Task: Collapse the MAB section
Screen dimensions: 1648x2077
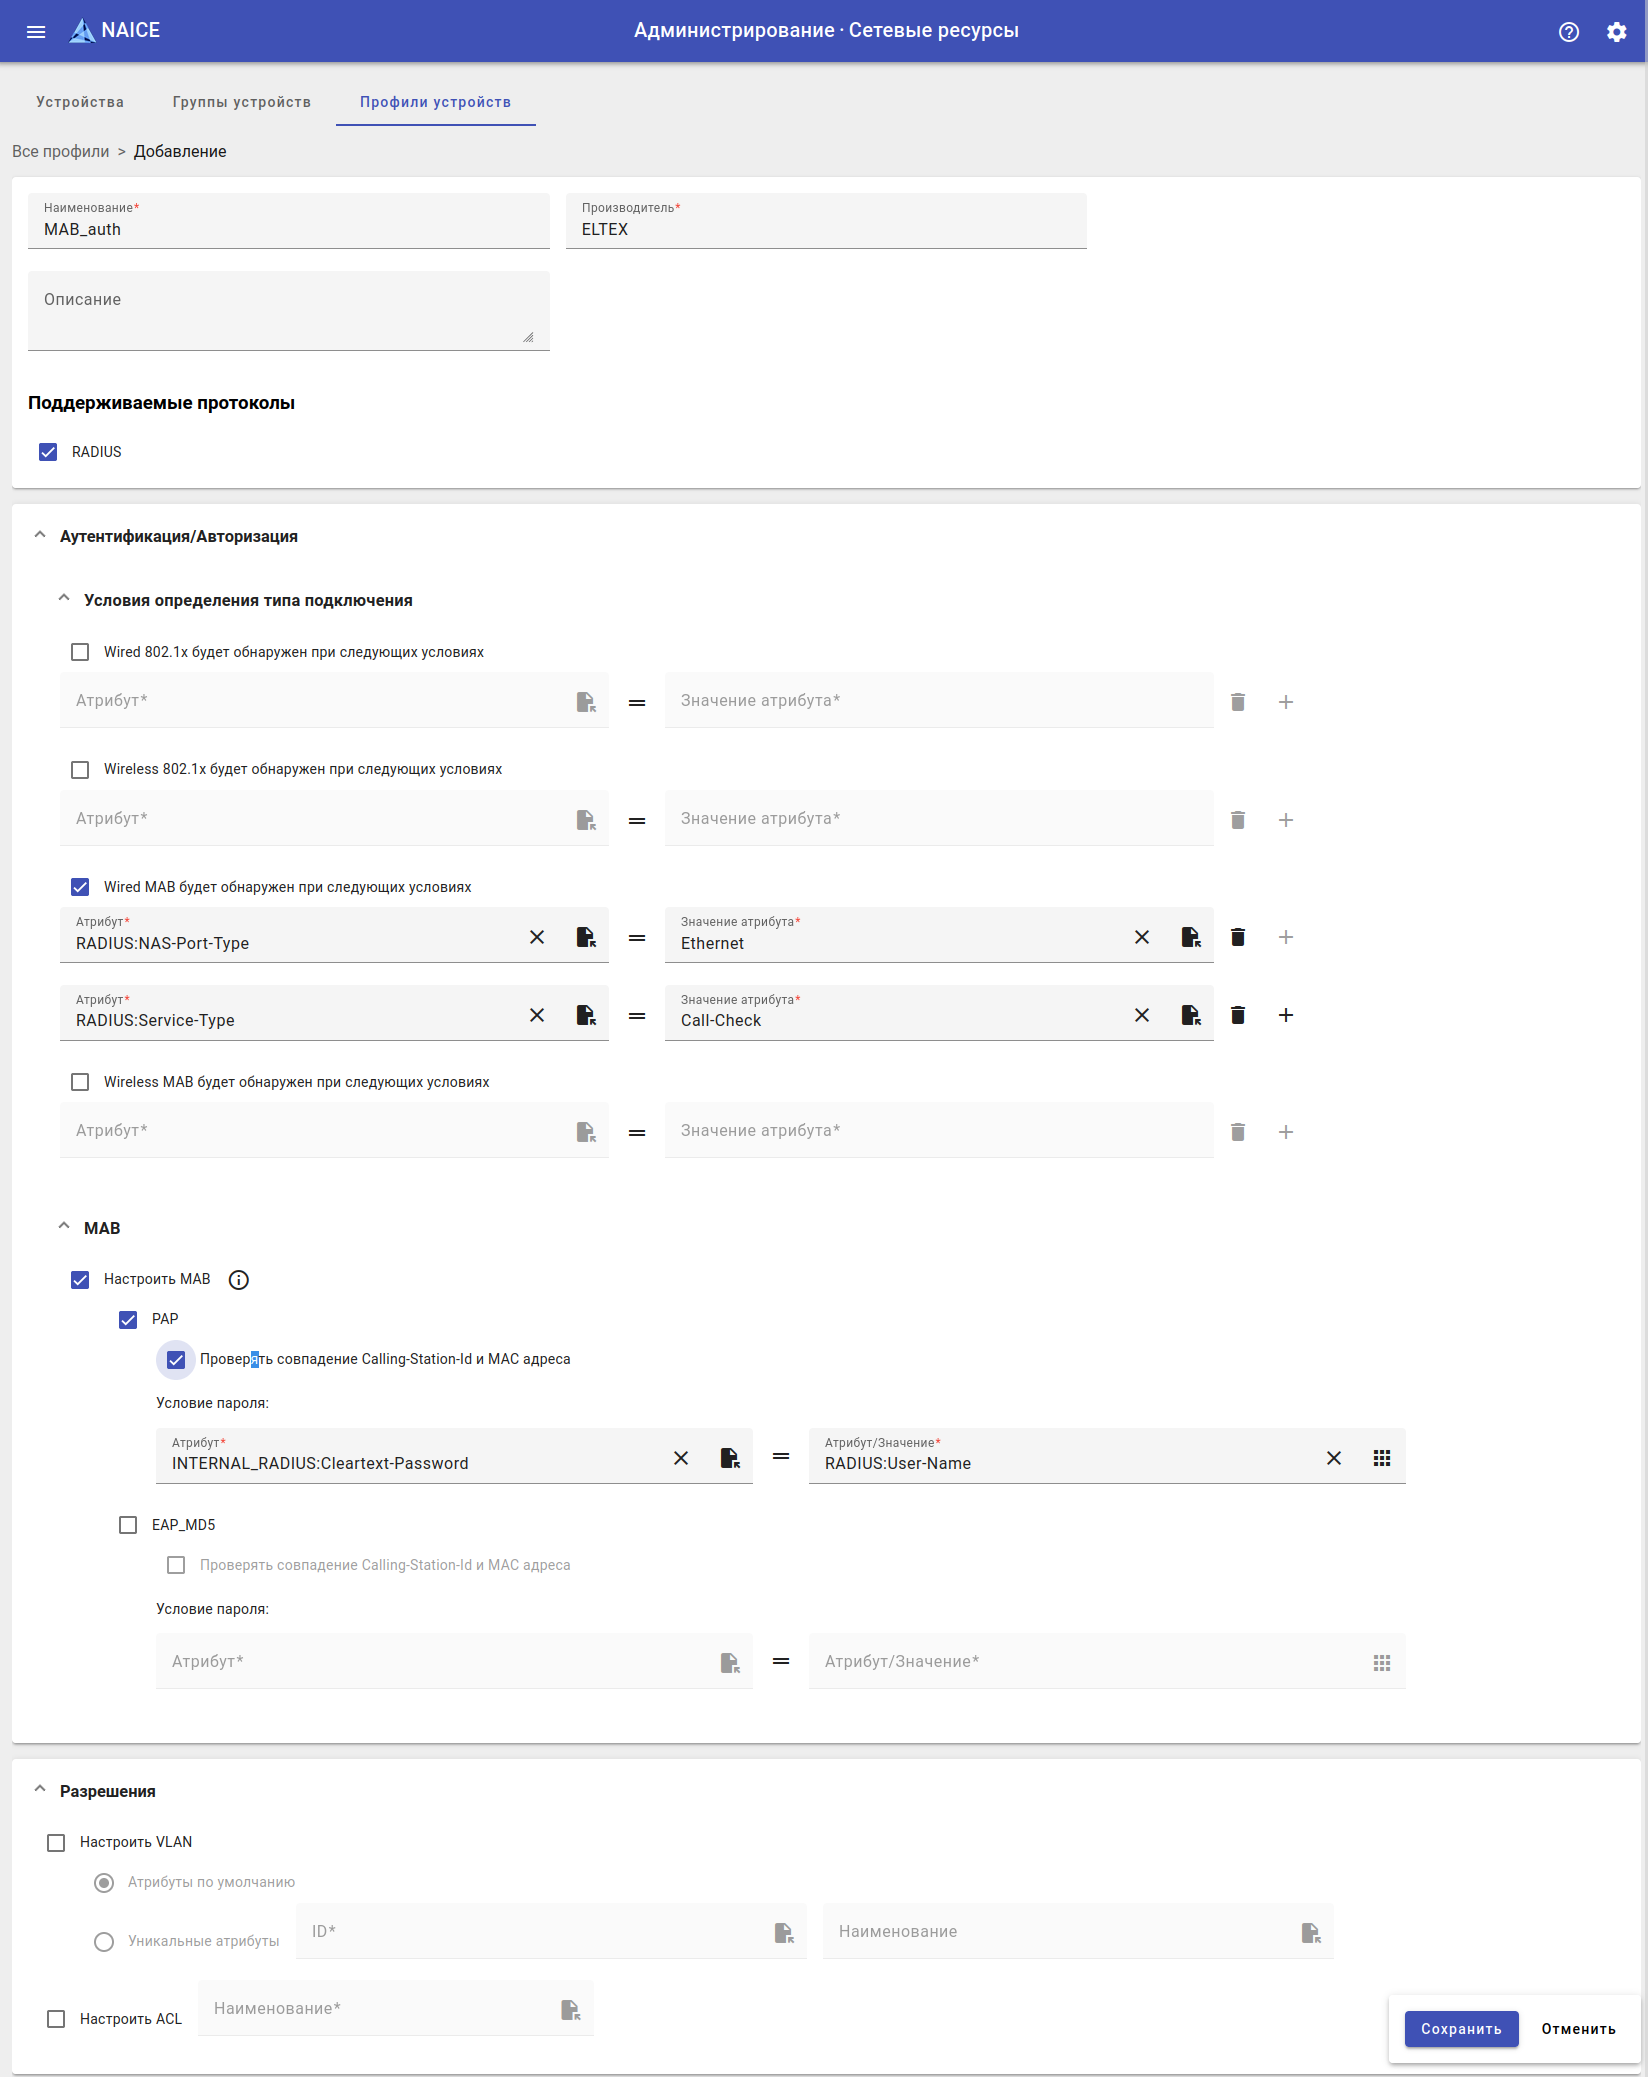Action: [x=64, y=1227]
